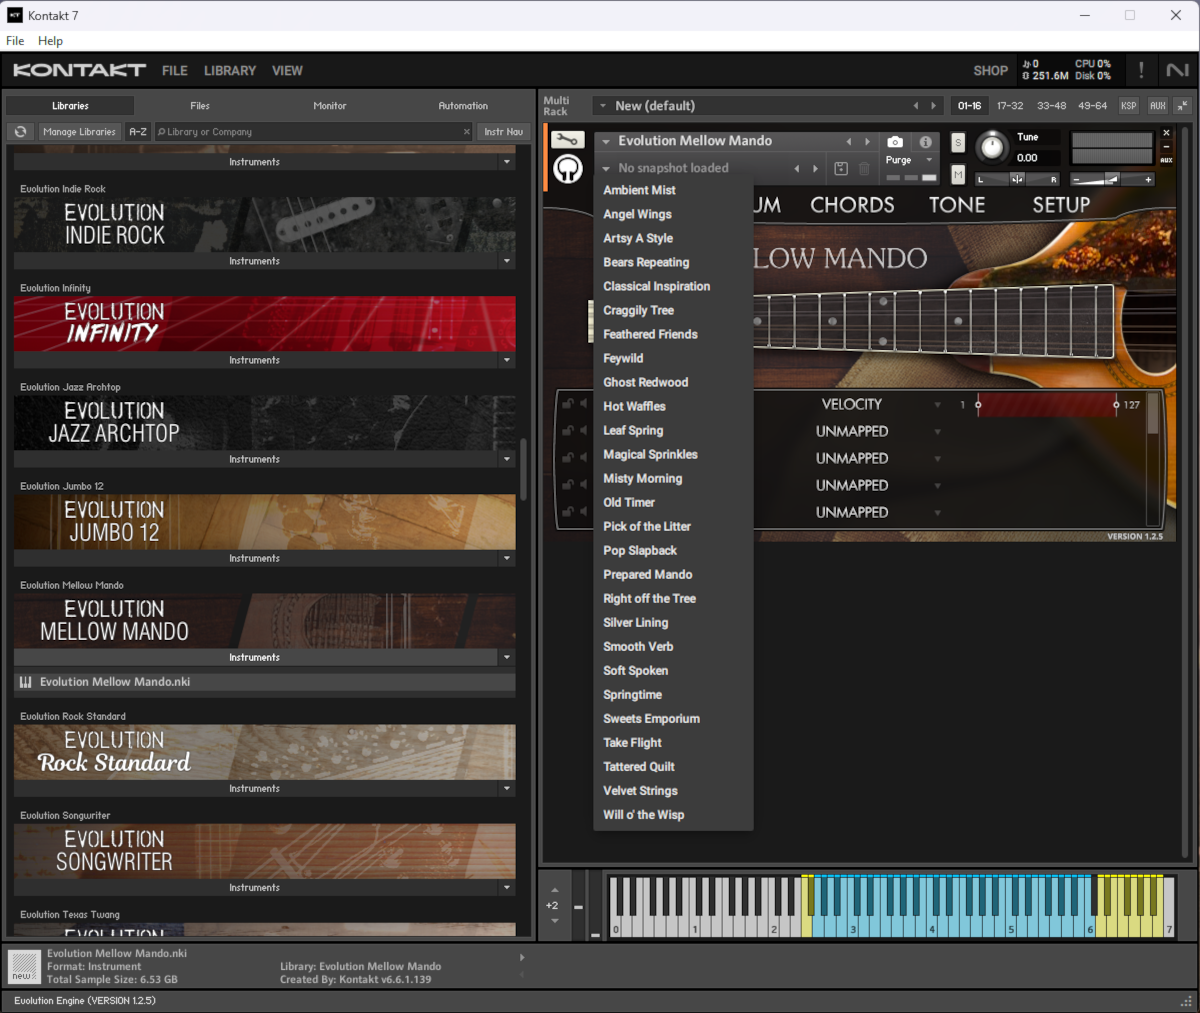Go to next instrument arrow beside Evolution Mellow Mando
The width and height of the screenshot is (1200, 1013).
[x=867, y=142]
